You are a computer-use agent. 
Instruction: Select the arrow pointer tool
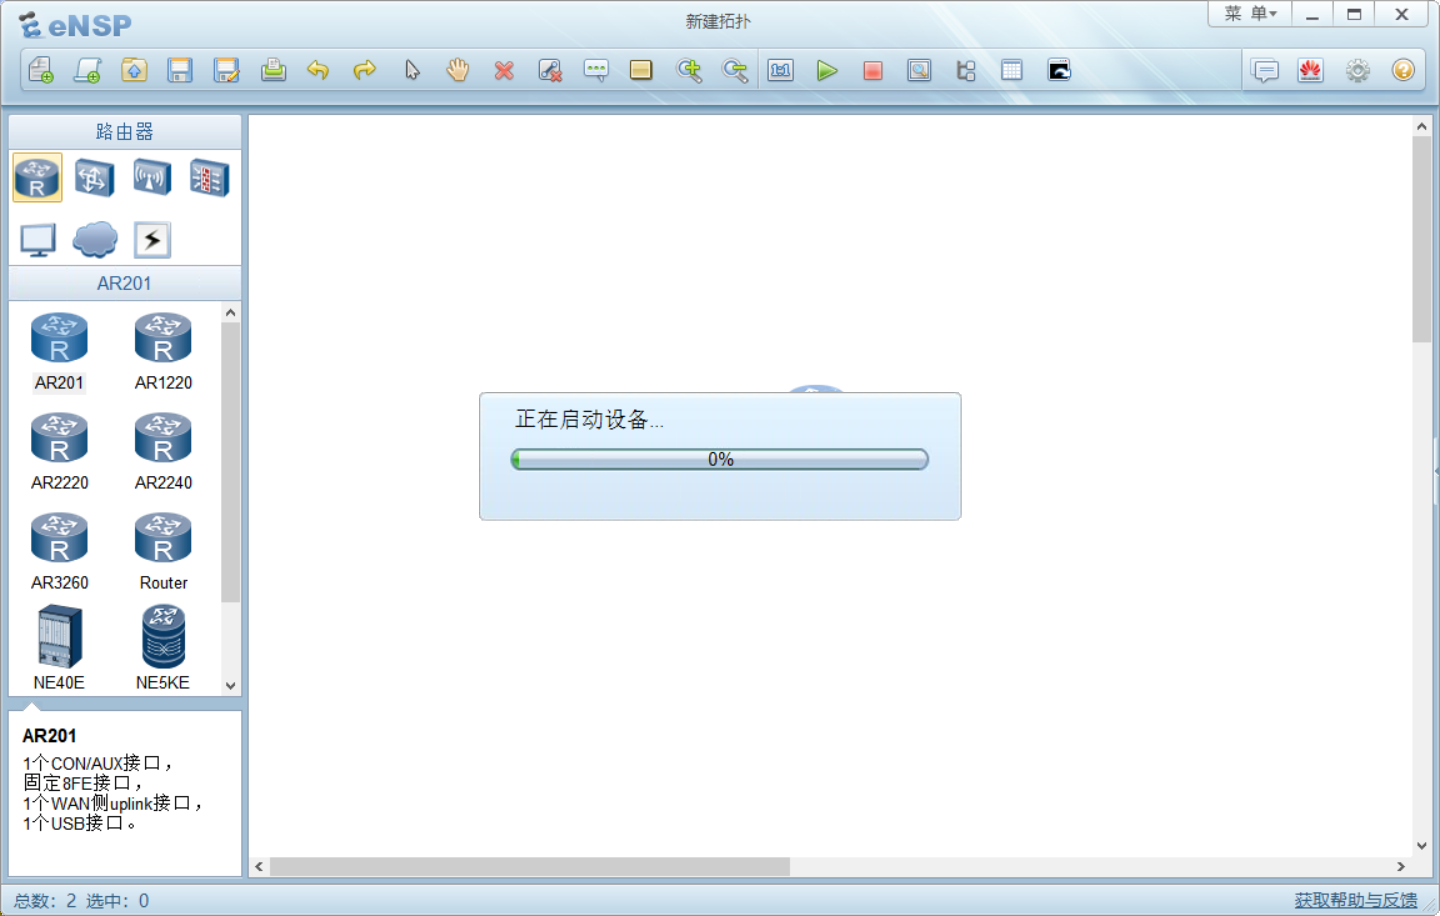(x=412, y=70)
